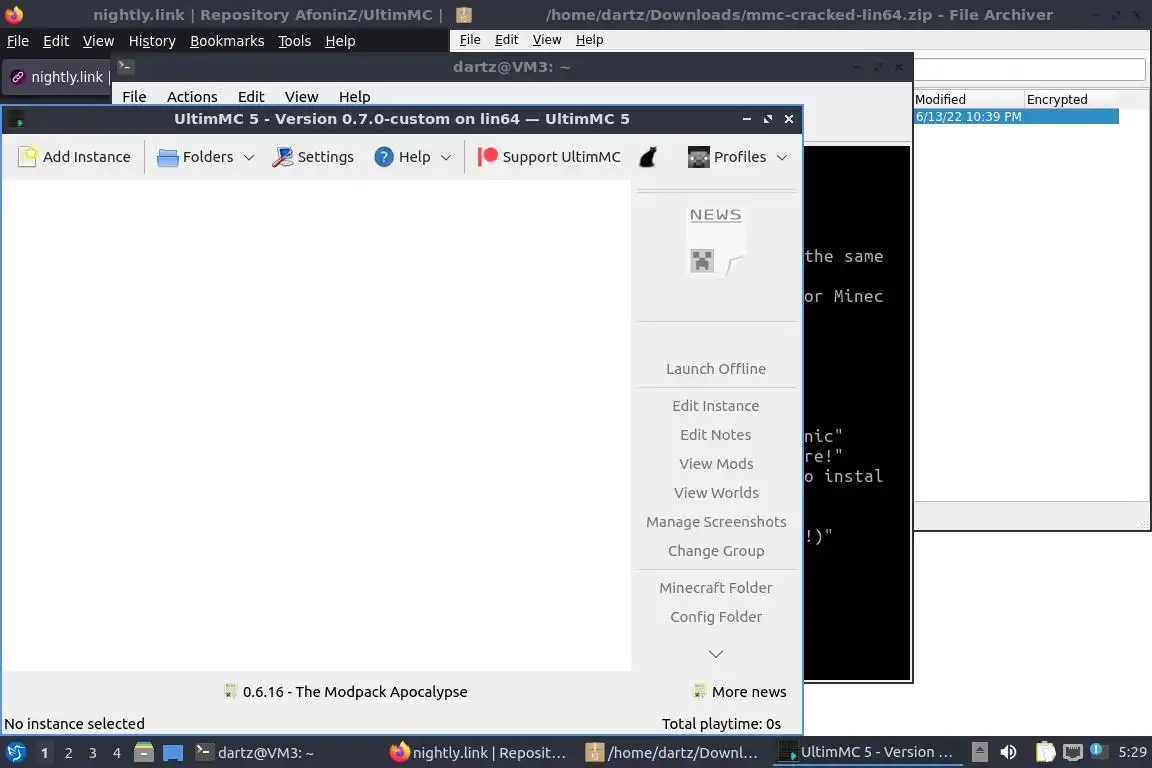Click the cat icon in toolbar

click(647, 157)
